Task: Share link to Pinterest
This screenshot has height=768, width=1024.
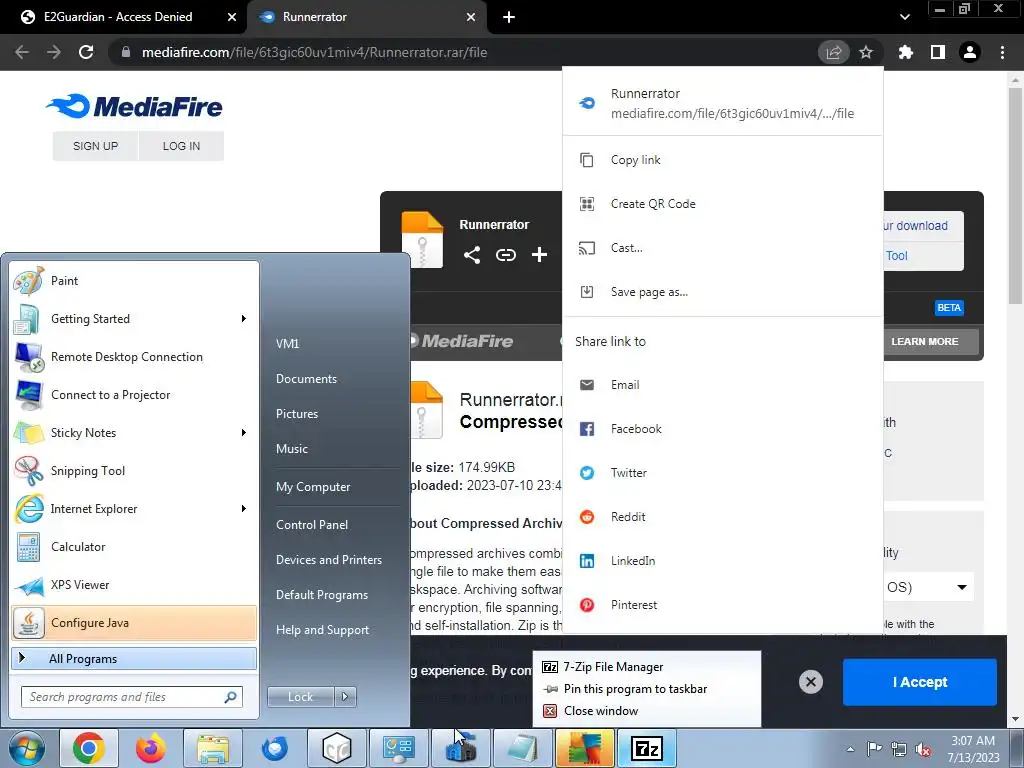Action: (722, 605)
